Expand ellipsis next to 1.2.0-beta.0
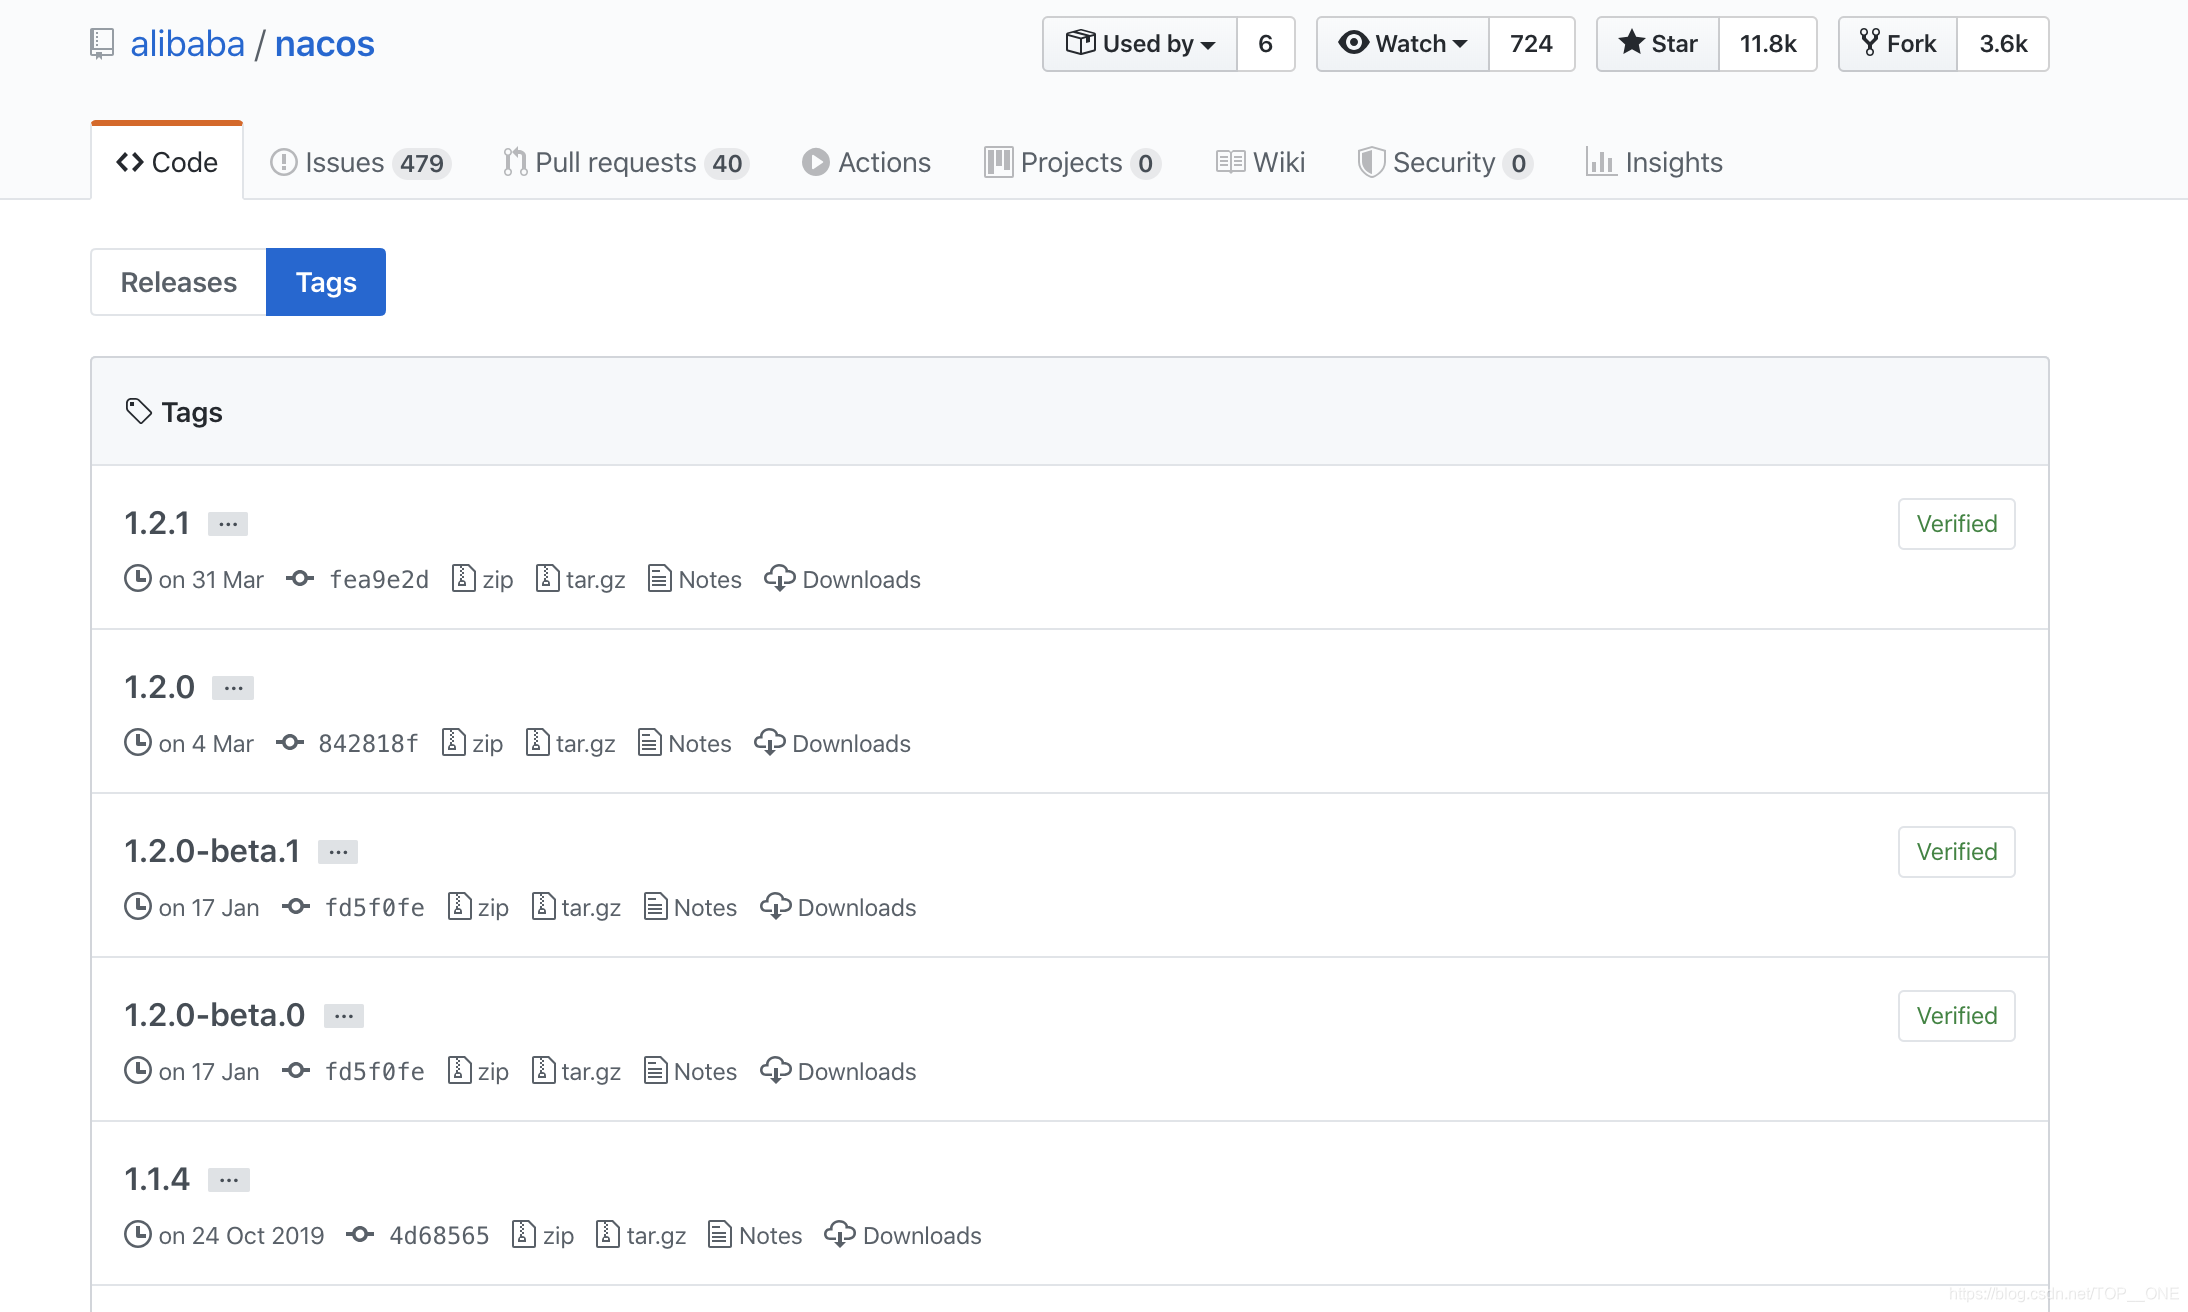Viewport: 2188px width, 1312px height. pyautogui.click(x=343, y=1016)
